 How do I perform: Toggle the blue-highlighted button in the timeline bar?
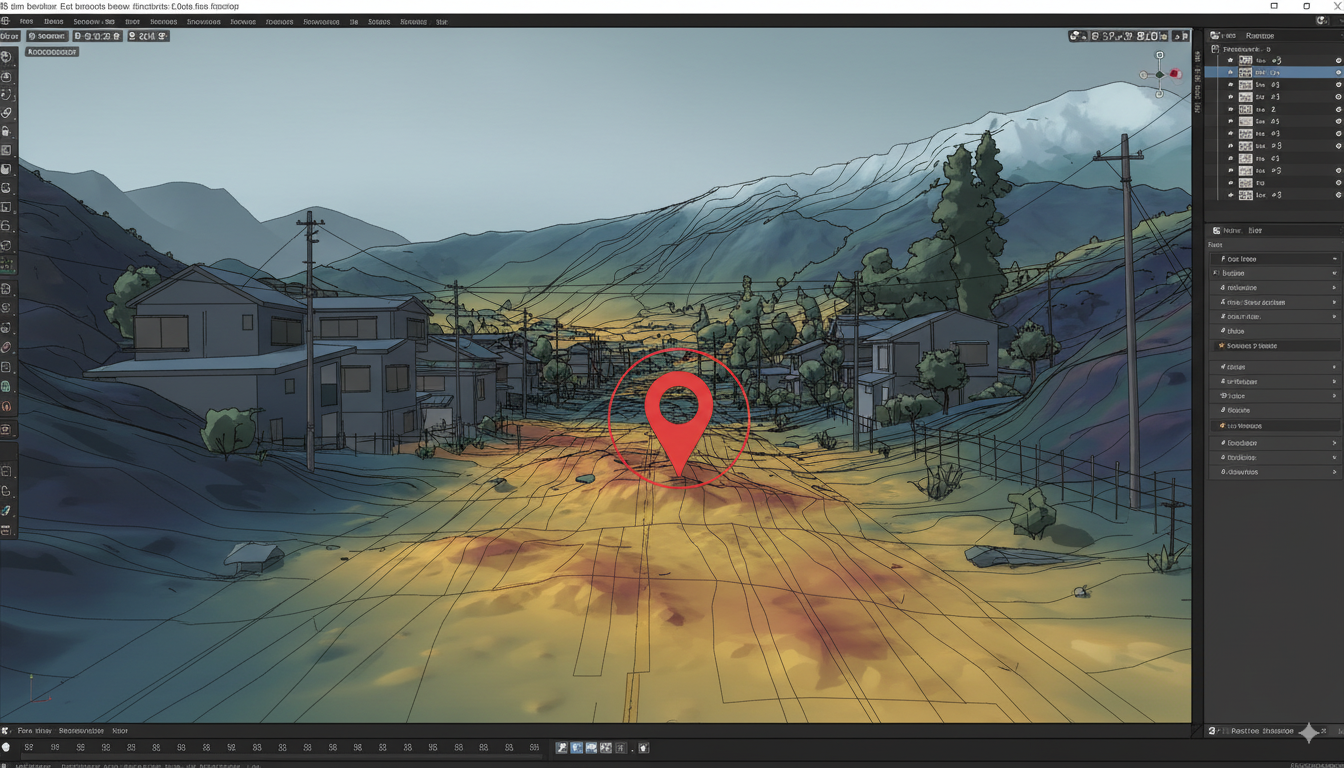tap(576, 748)
